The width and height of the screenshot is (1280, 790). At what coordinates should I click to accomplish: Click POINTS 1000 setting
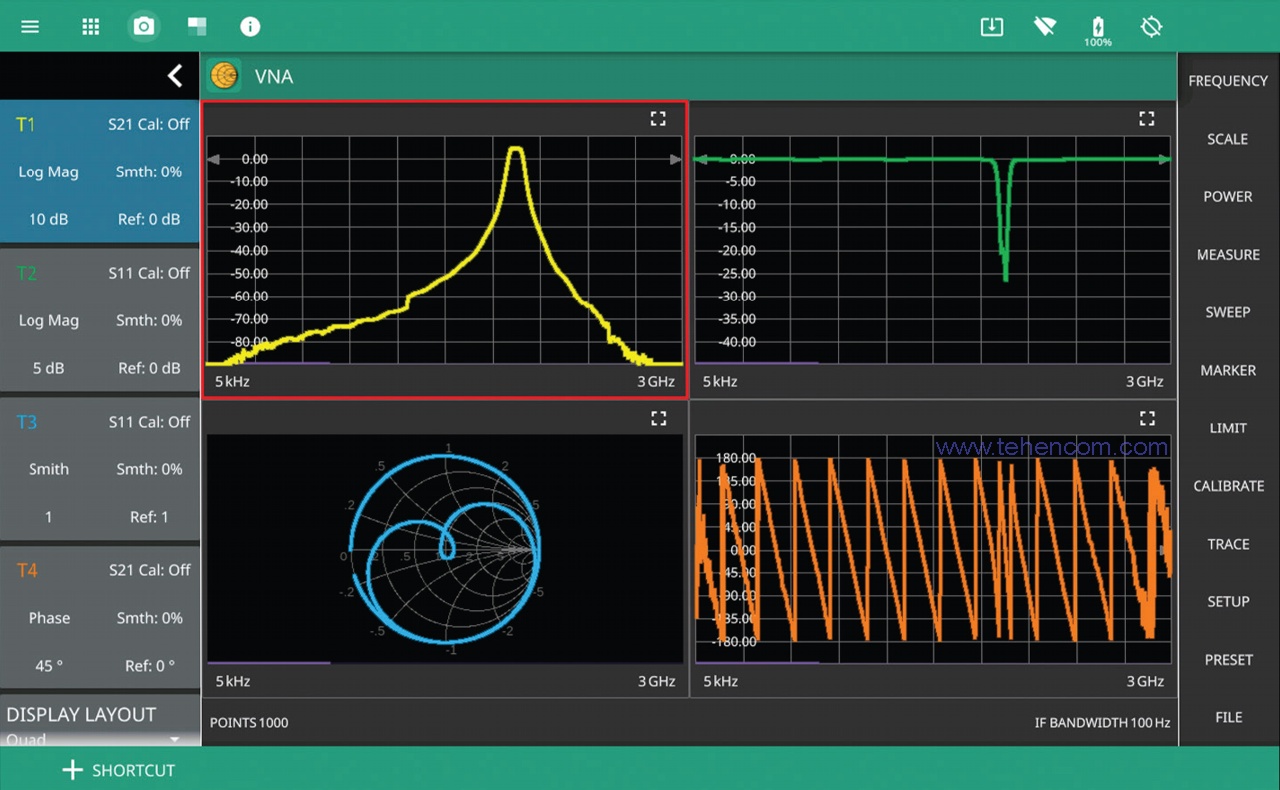coord(249,723)
